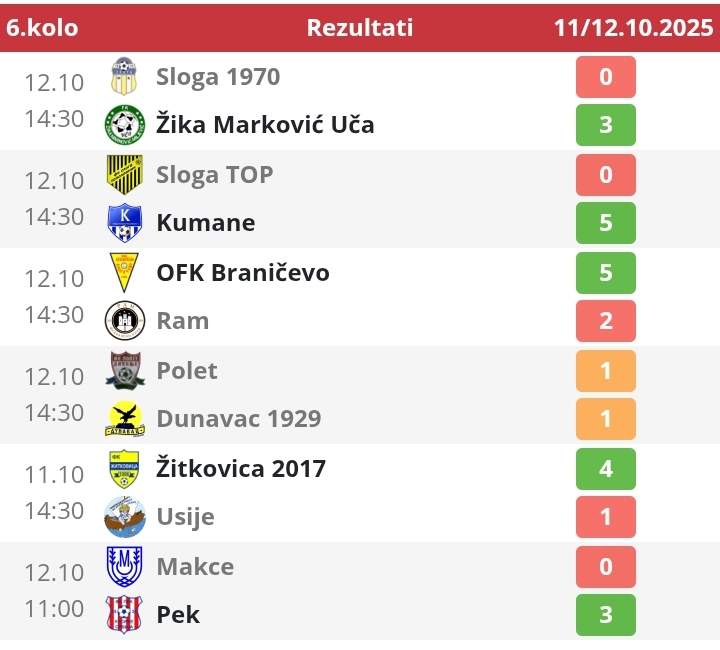Open the Žitkovica 2017 team name

point(241,468)
